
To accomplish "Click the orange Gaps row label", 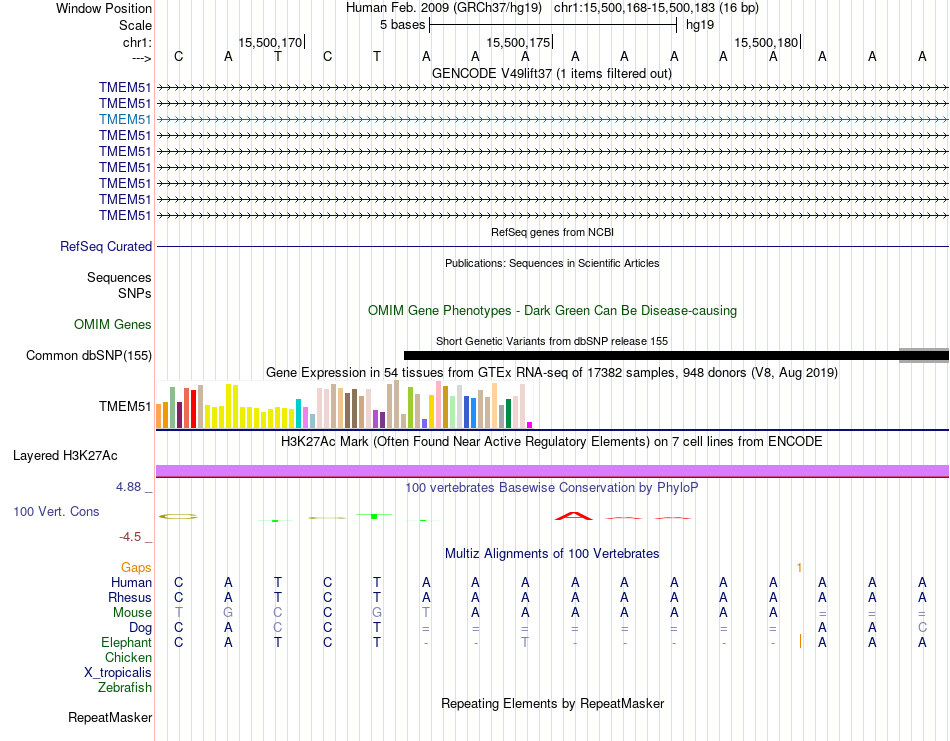I will pyautogui.click(x=136, y=568).
